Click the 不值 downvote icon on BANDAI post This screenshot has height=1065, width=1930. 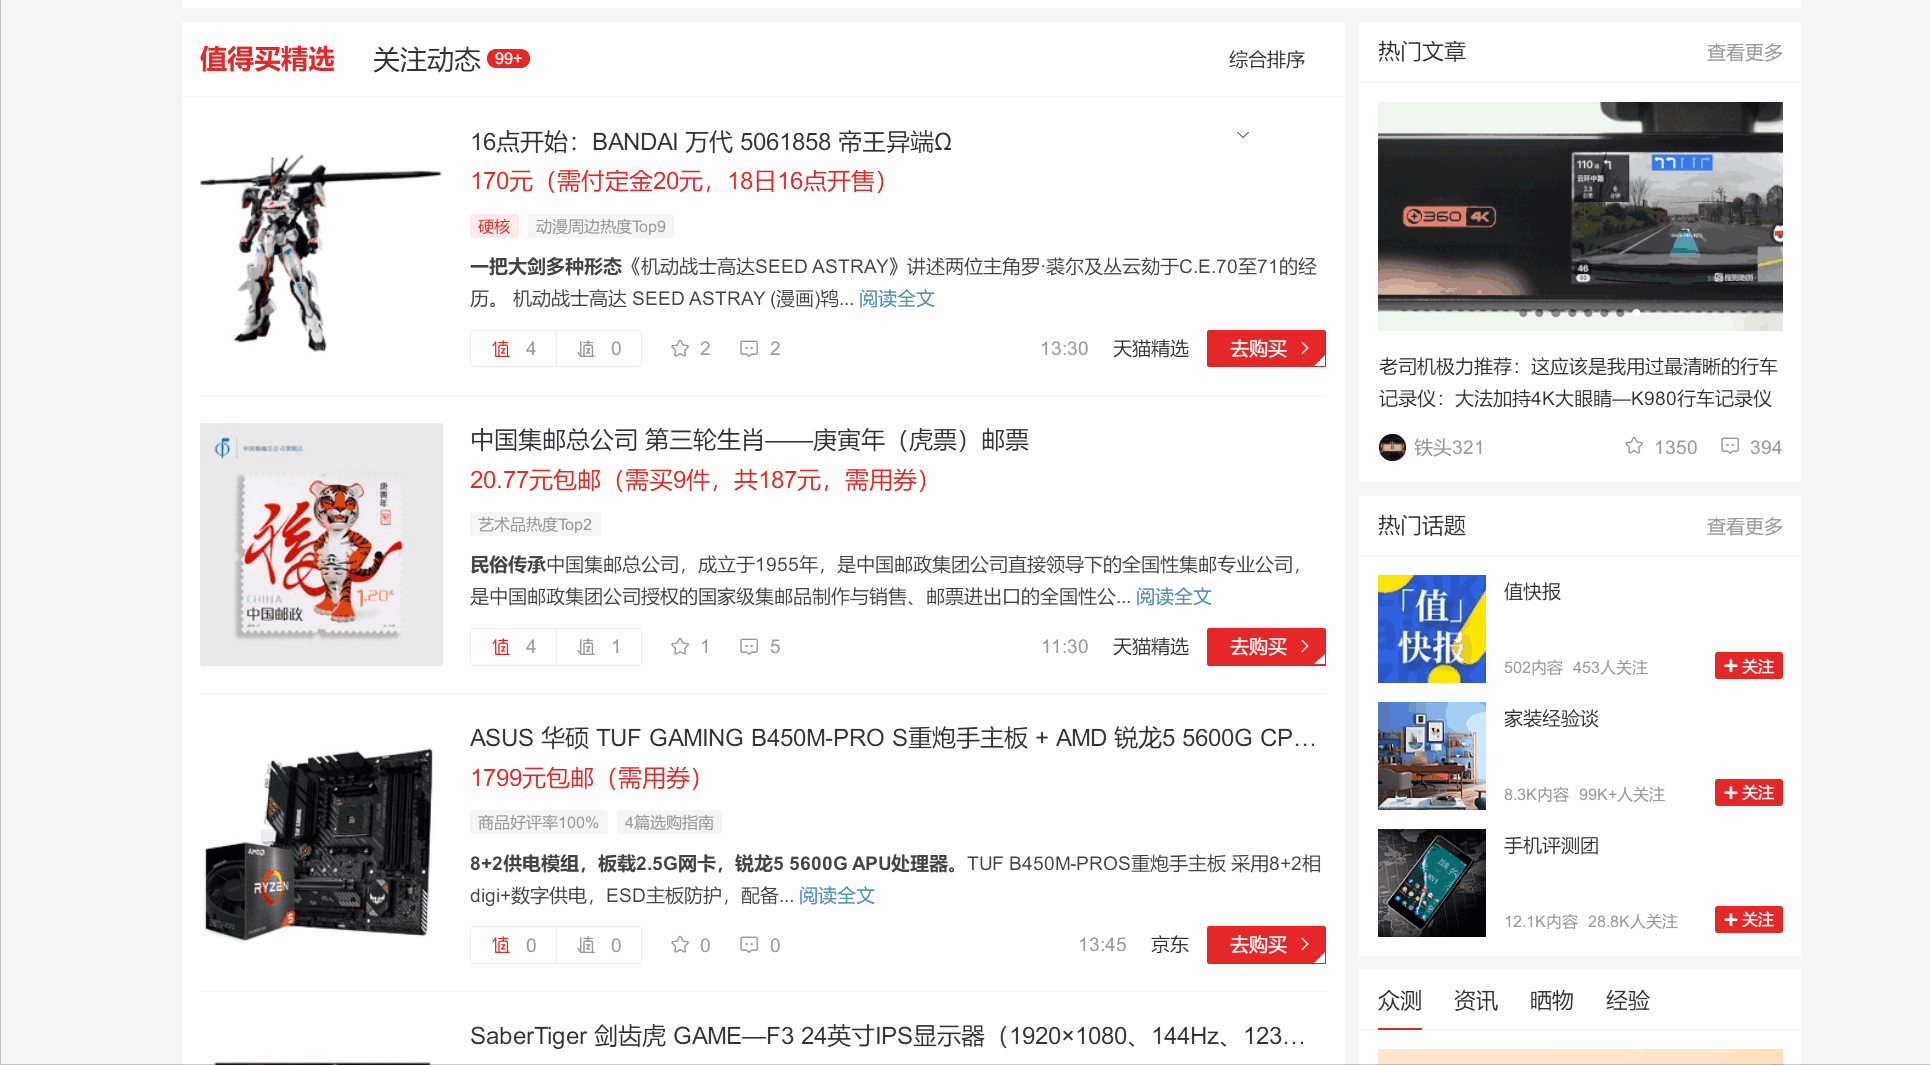(x=586, y=349)
